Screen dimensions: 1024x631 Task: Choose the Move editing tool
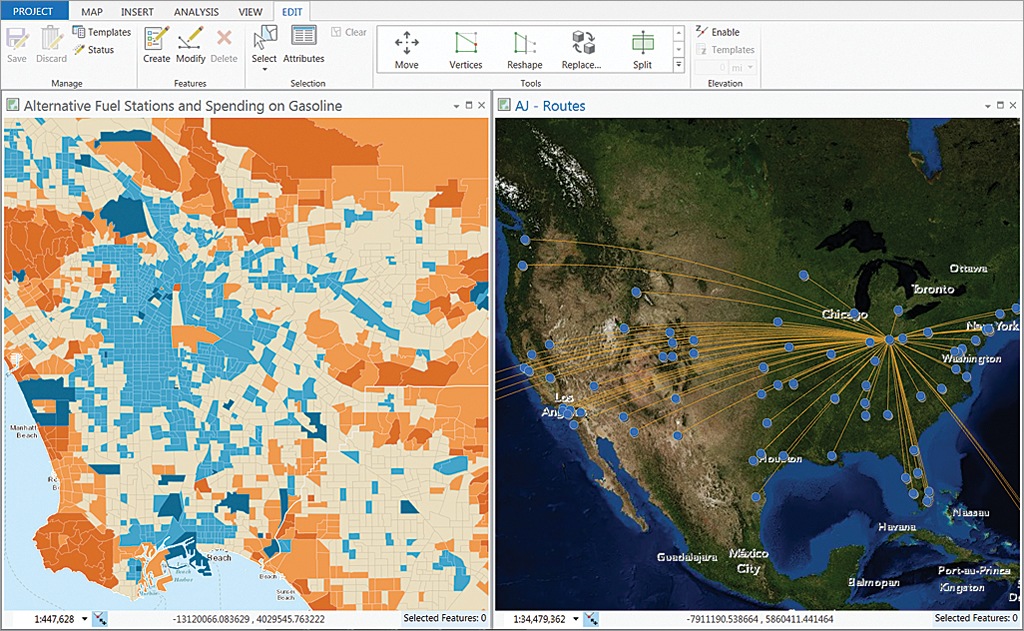tap(406, 50)
